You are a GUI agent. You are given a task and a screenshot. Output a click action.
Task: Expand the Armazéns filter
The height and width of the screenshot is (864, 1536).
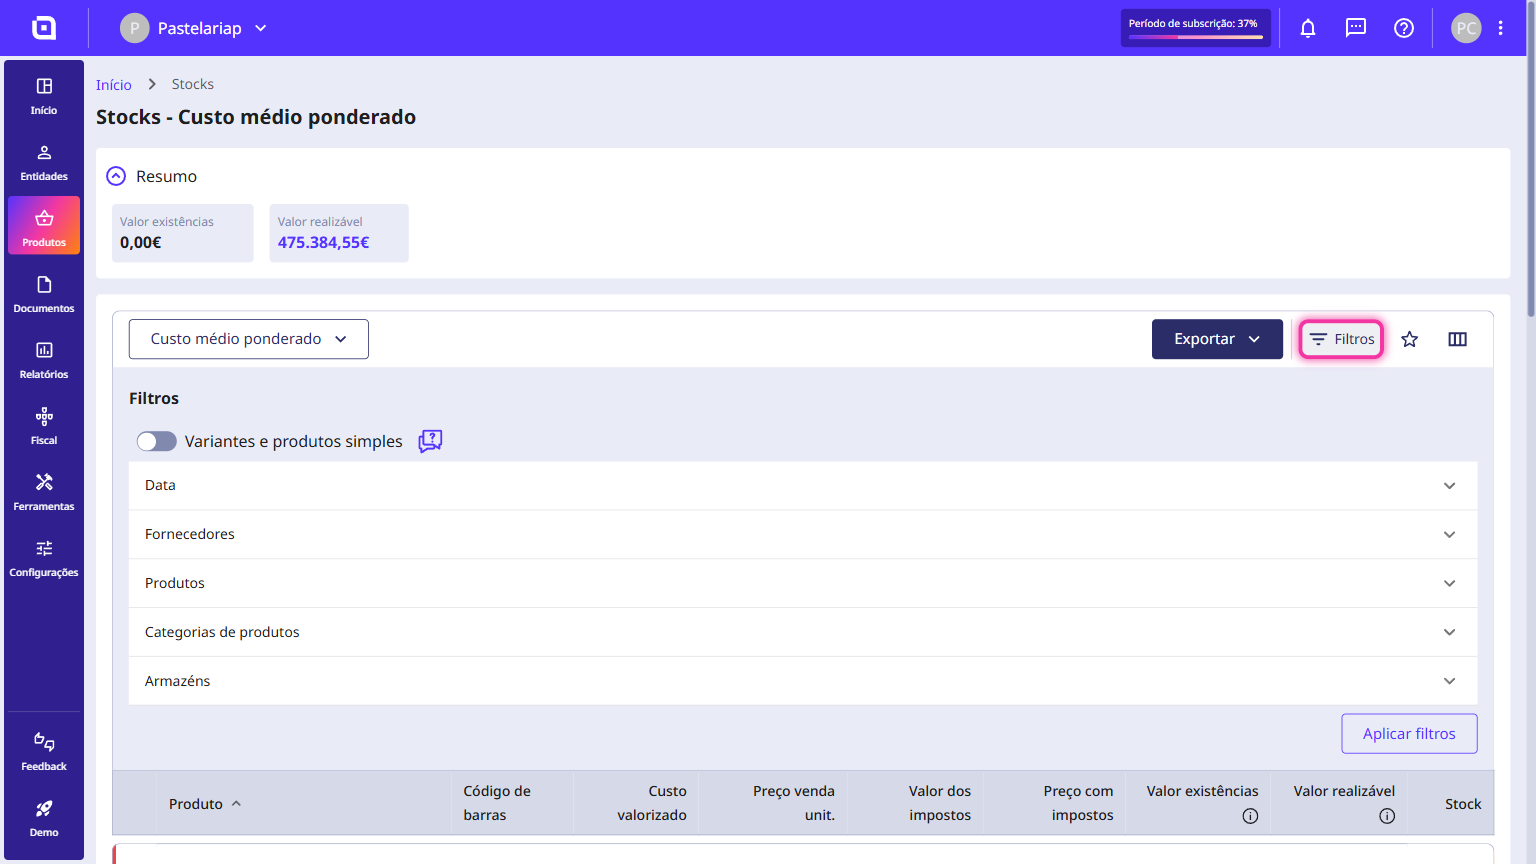pyautogui.click(x=803, y=682)
